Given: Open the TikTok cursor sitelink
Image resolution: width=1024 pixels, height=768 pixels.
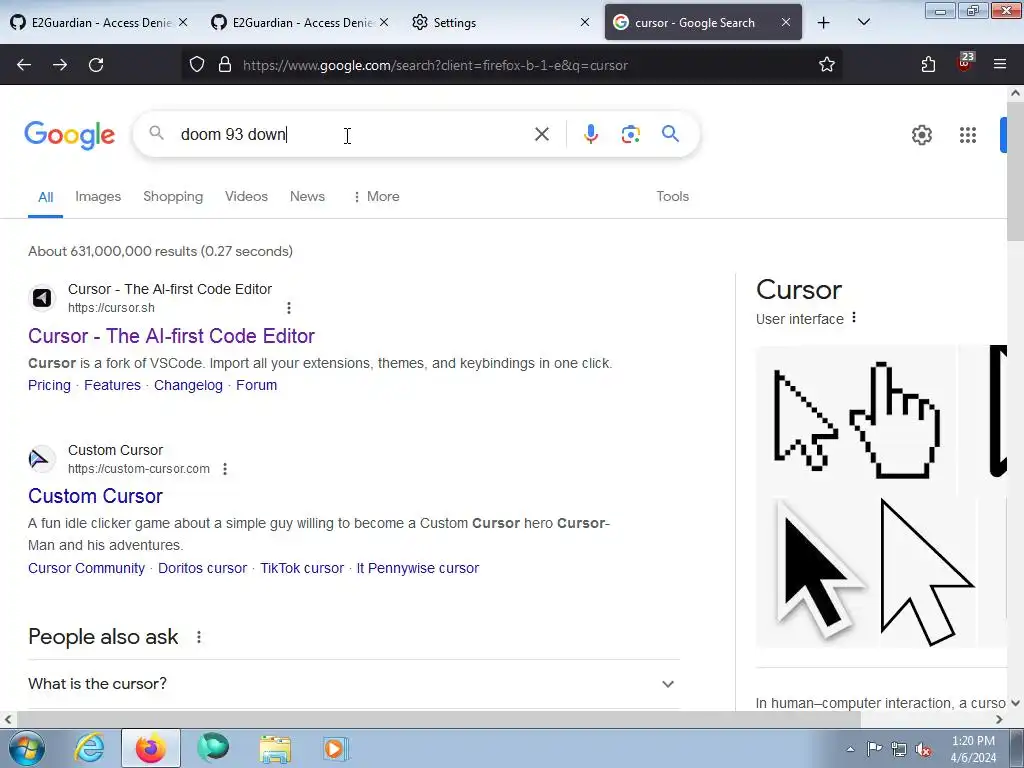Looking at the screenshot, I should (x=302, y=568).
